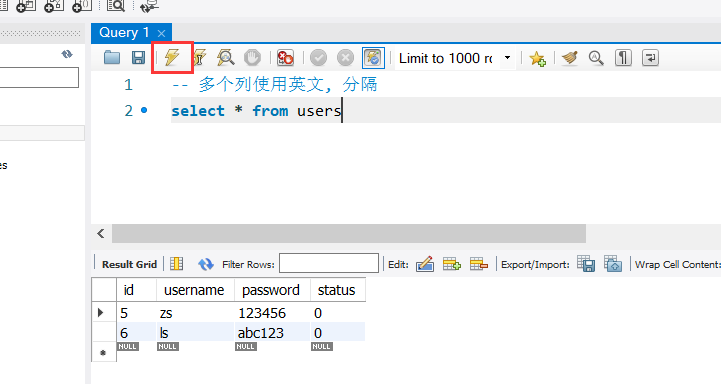Click the NULL status cell in new row
Viewport: 721px width, 384px height.
[x=321, y=346]
